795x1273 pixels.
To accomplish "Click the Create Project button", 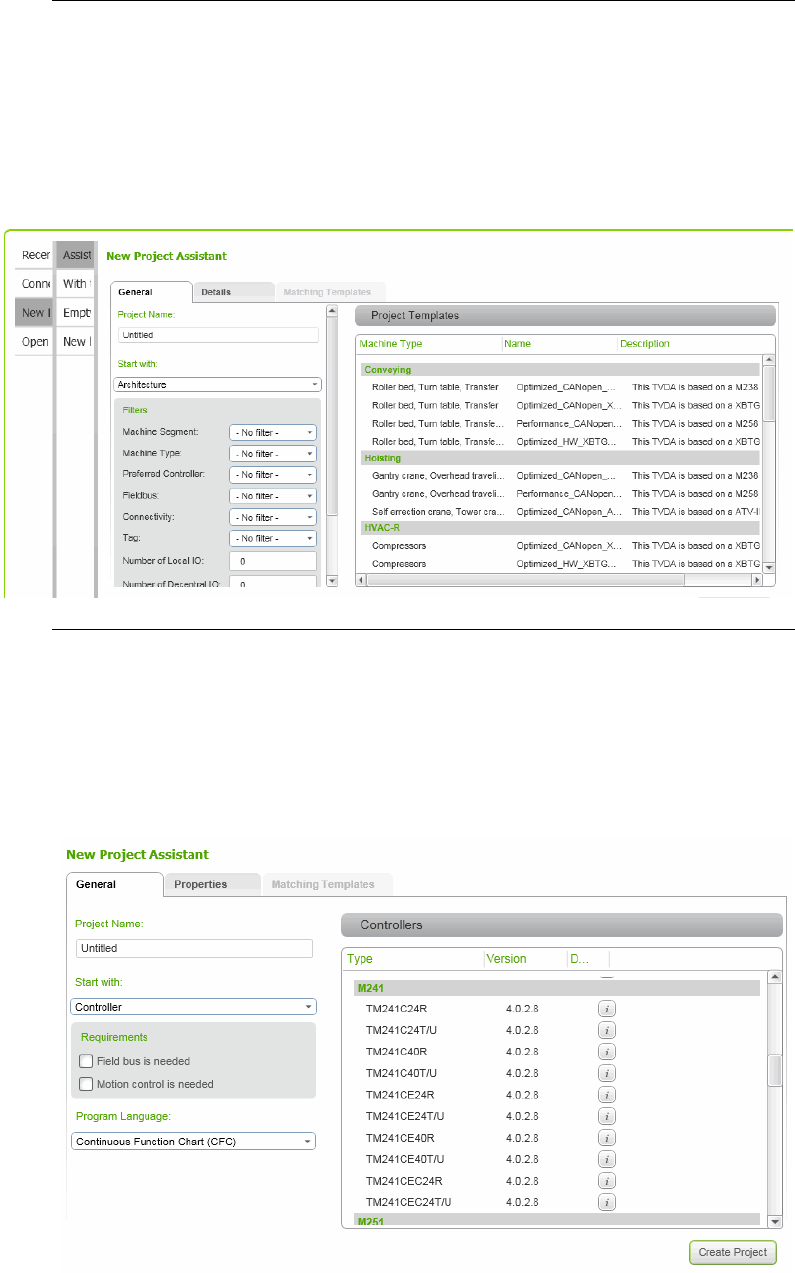I will [x=732, y=1251].
